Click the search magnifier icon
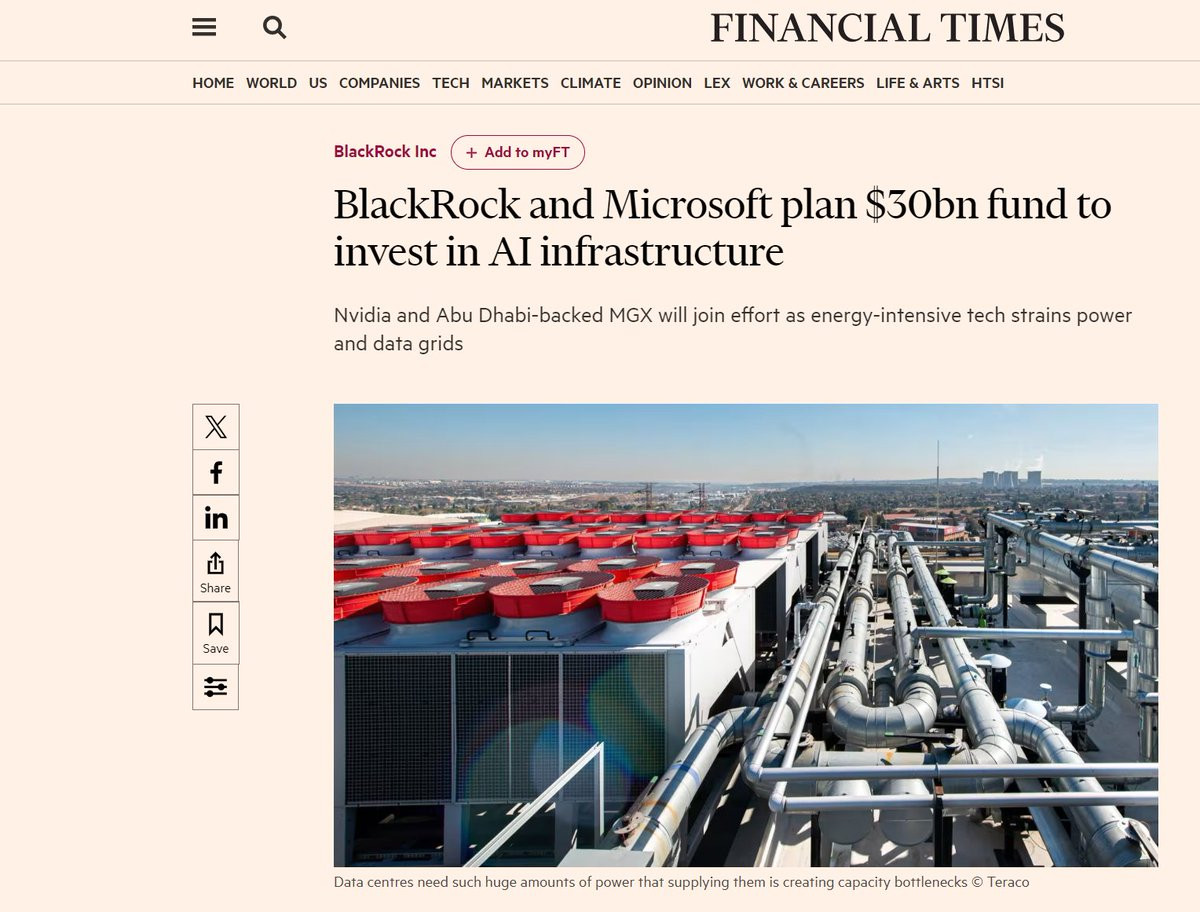Image resolution: width=1200 pixels, height=912 pixels. tap(275, 28)
